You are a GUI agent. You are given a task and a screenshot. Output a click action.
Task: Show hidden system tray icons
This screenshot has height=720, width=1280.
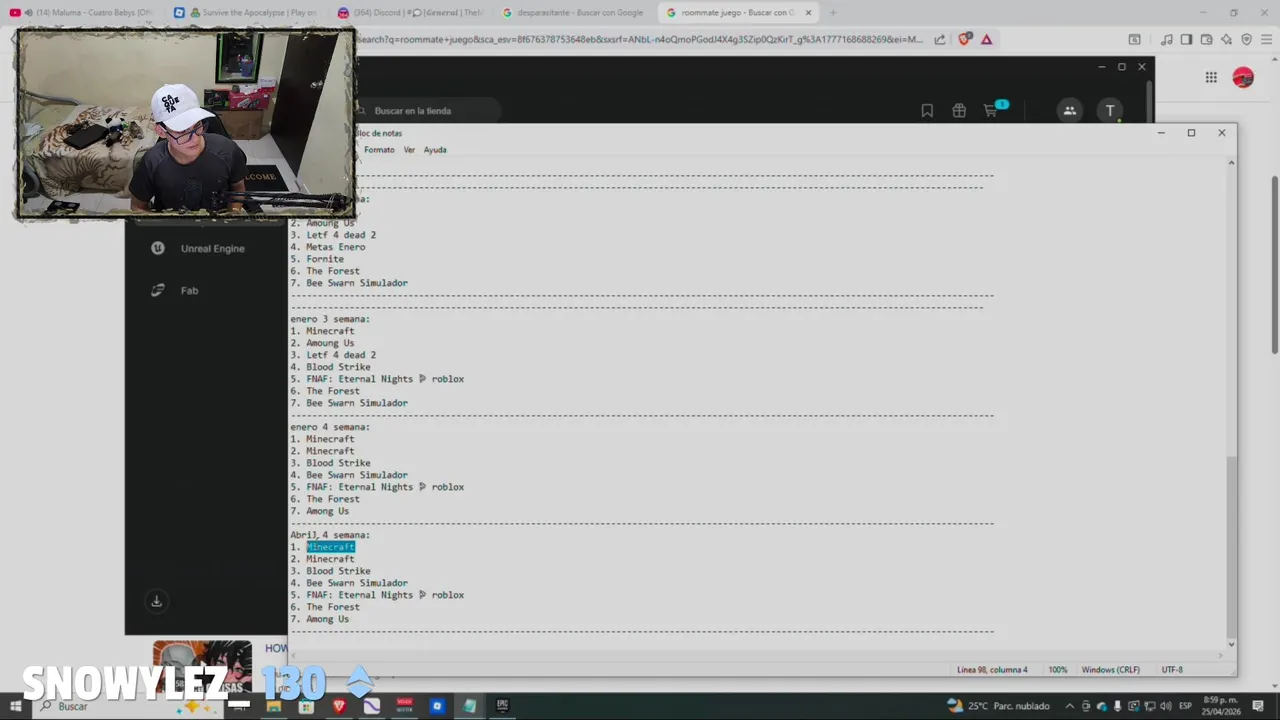point(1069,706)
